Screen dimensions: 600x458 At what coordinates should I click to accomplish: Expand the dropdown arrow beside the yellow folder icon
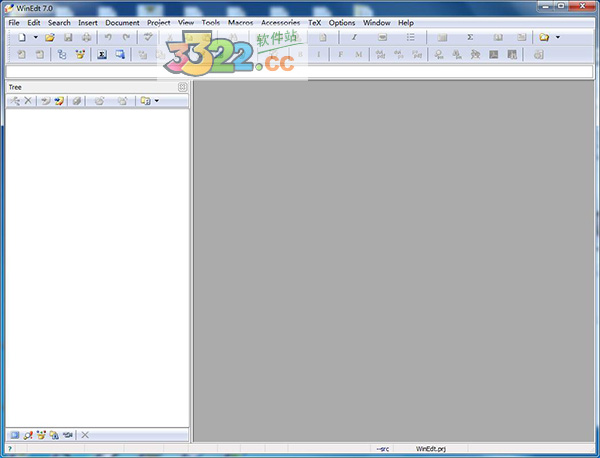(x=558, y=37)
